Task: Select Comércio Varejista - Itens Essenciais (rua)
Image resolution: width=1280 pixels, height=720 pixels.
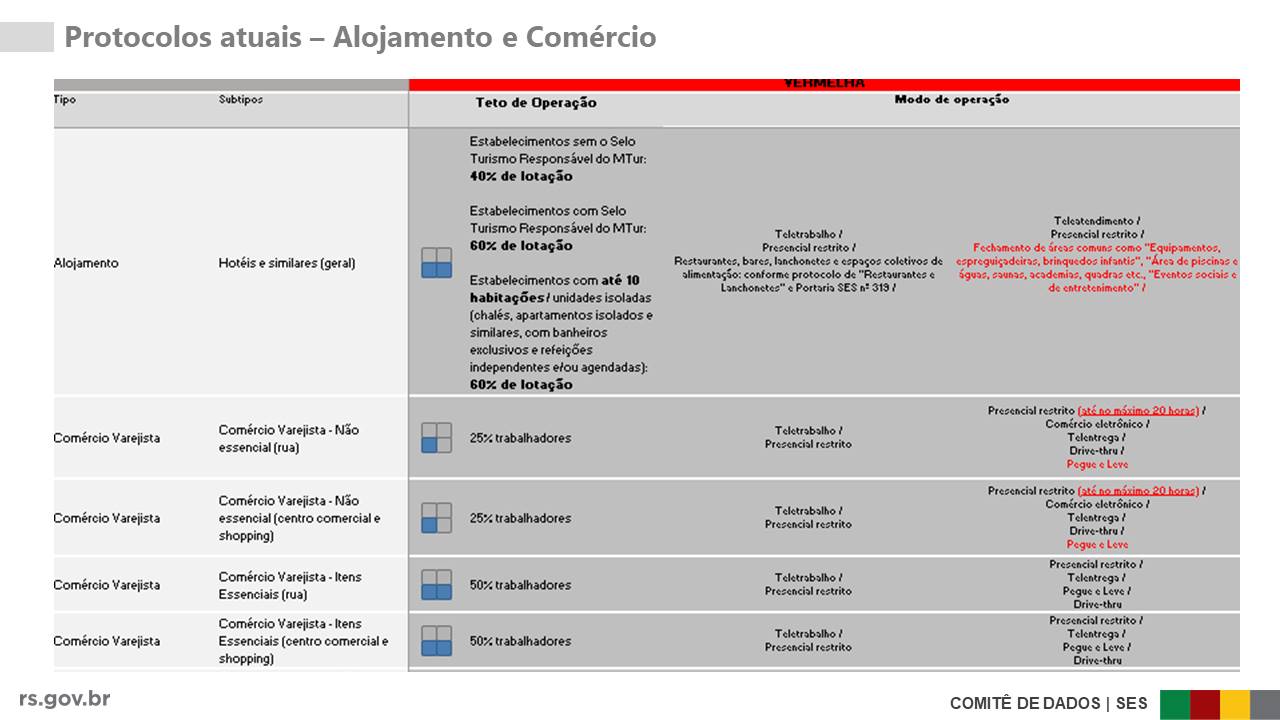Action: (x=290, y=585)
